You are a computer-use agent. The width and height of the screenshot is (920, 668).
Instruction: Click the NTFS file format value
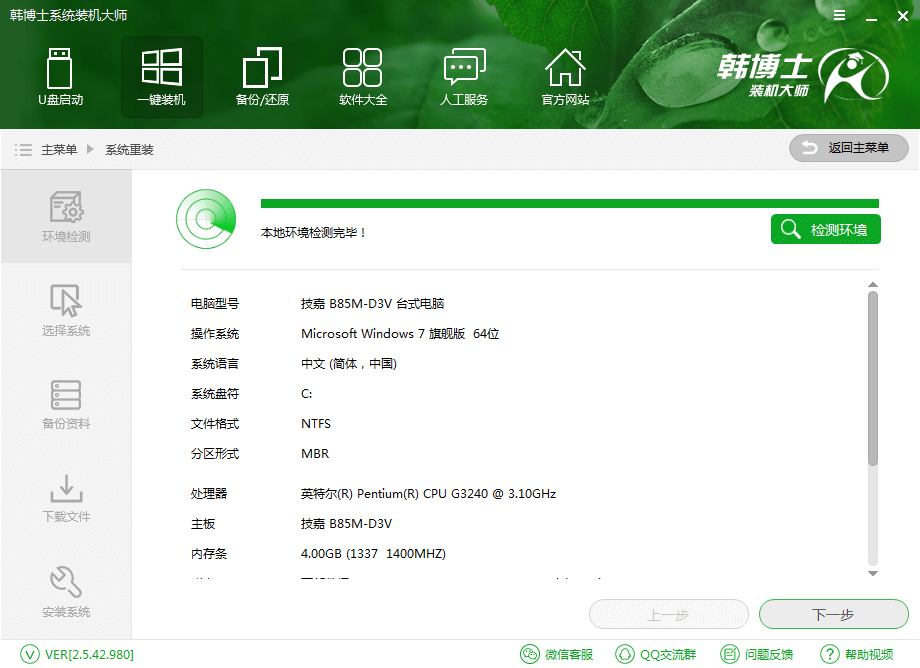pyautogui.click(x=316, y=423)
